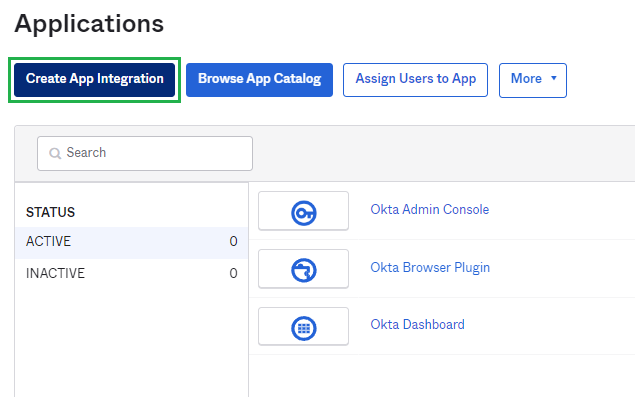The width and height of the screenshot is (635, 397).
Task: Expand the More dropdown menu
Action: 533,80
